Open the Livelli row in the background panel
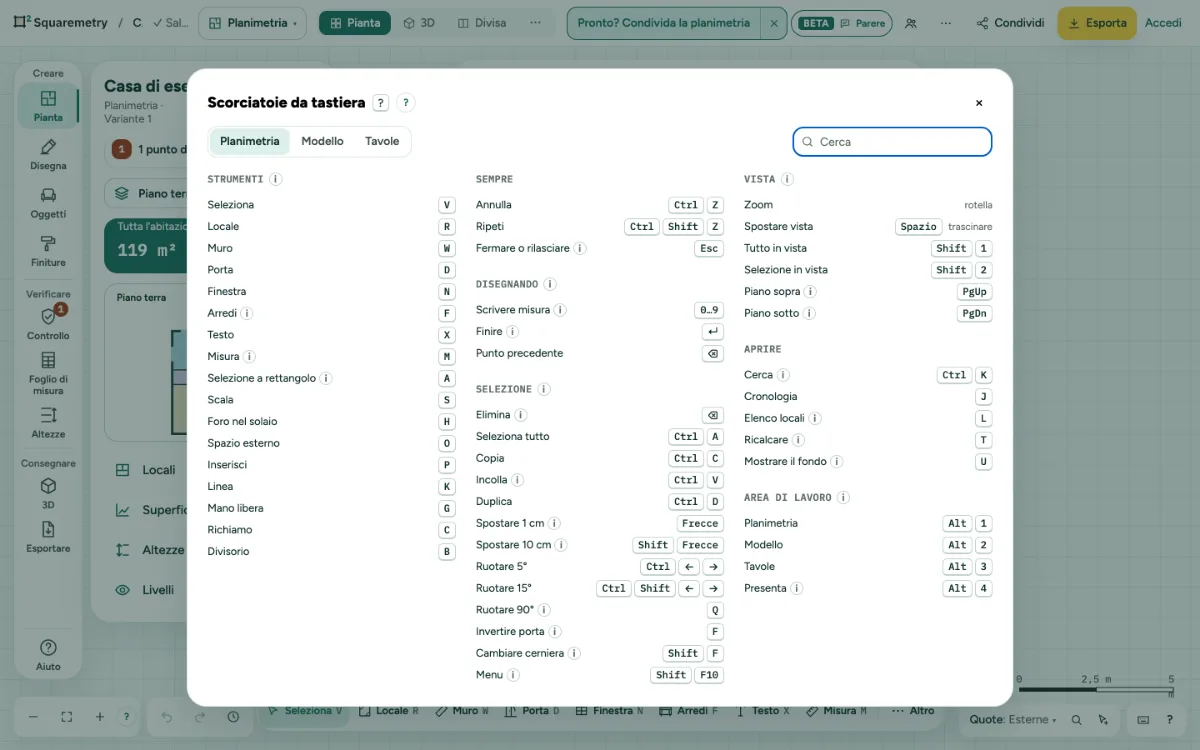This screenshot has width=1200, height=750. click(148, 590)
